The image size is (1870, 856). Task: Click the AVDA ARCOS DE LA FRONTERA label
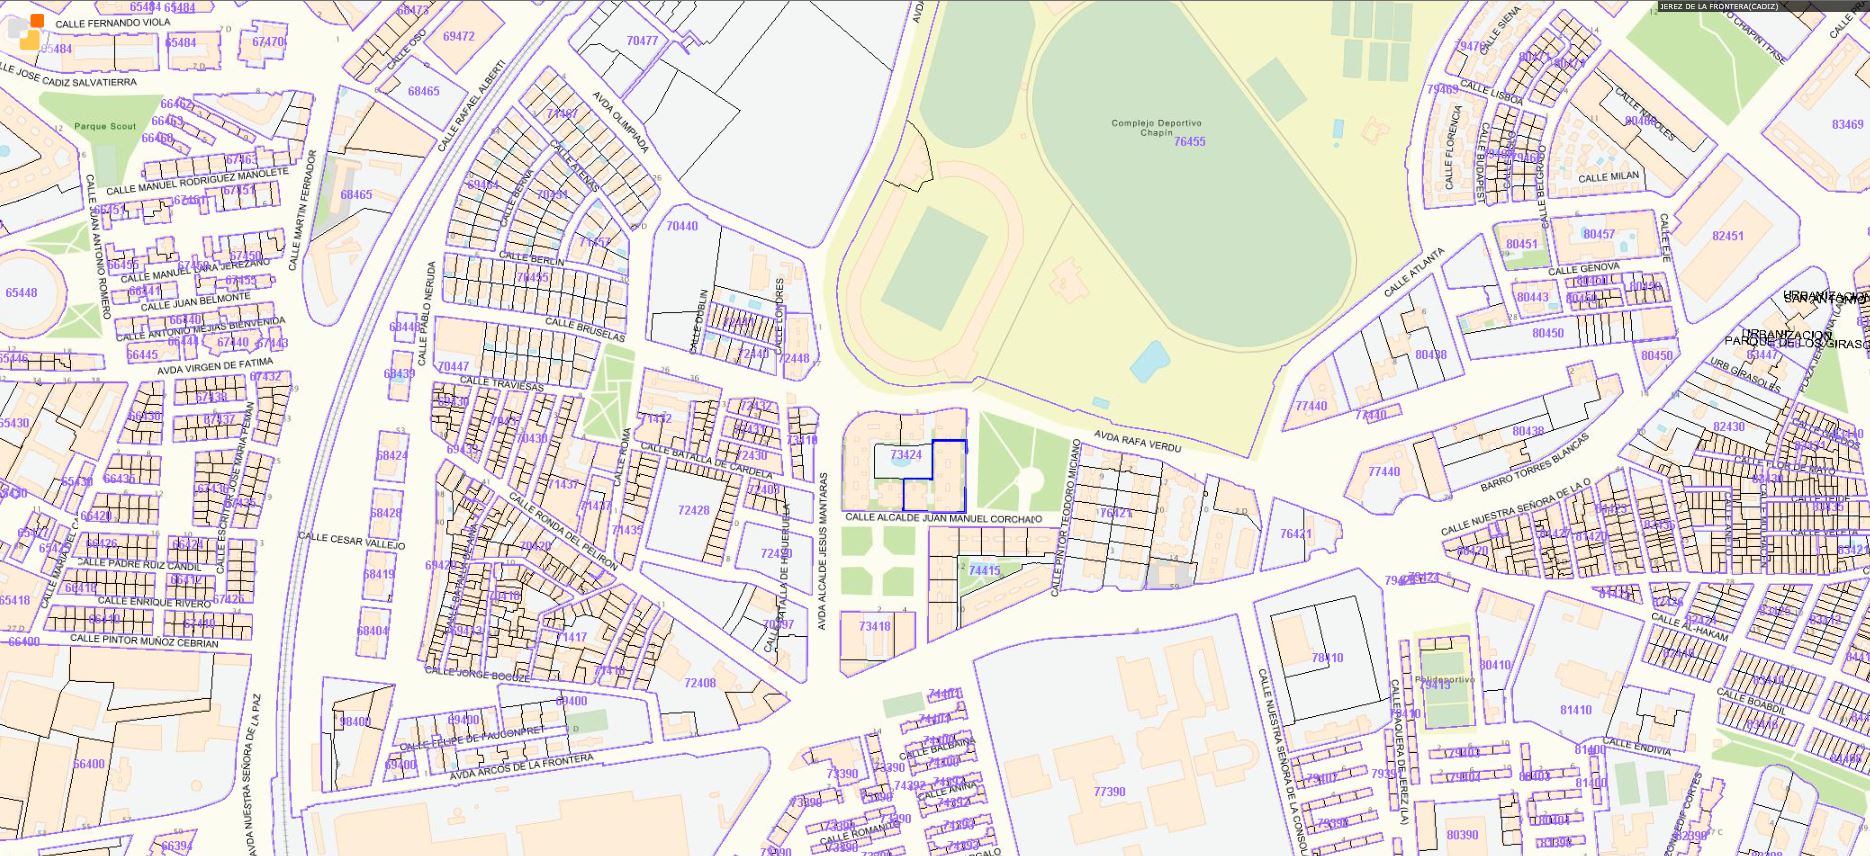(x=521, y=766)
